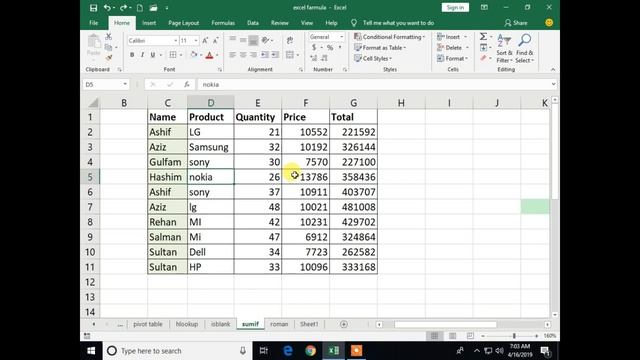Align cell text to the right
Viewport: 640px width, 360px height.
[x=253, y=55]
